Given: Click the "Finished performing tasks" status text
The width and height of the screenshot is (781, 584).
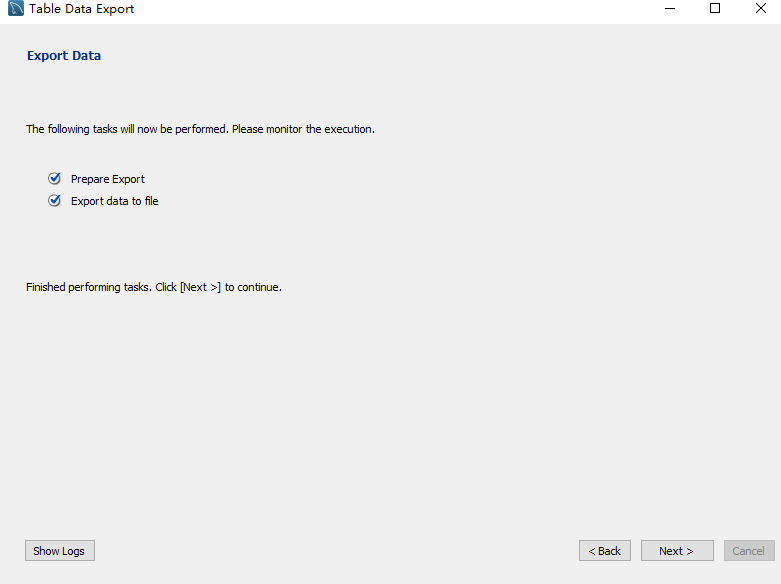Looking at the screenshot, I should coord(88,288).
